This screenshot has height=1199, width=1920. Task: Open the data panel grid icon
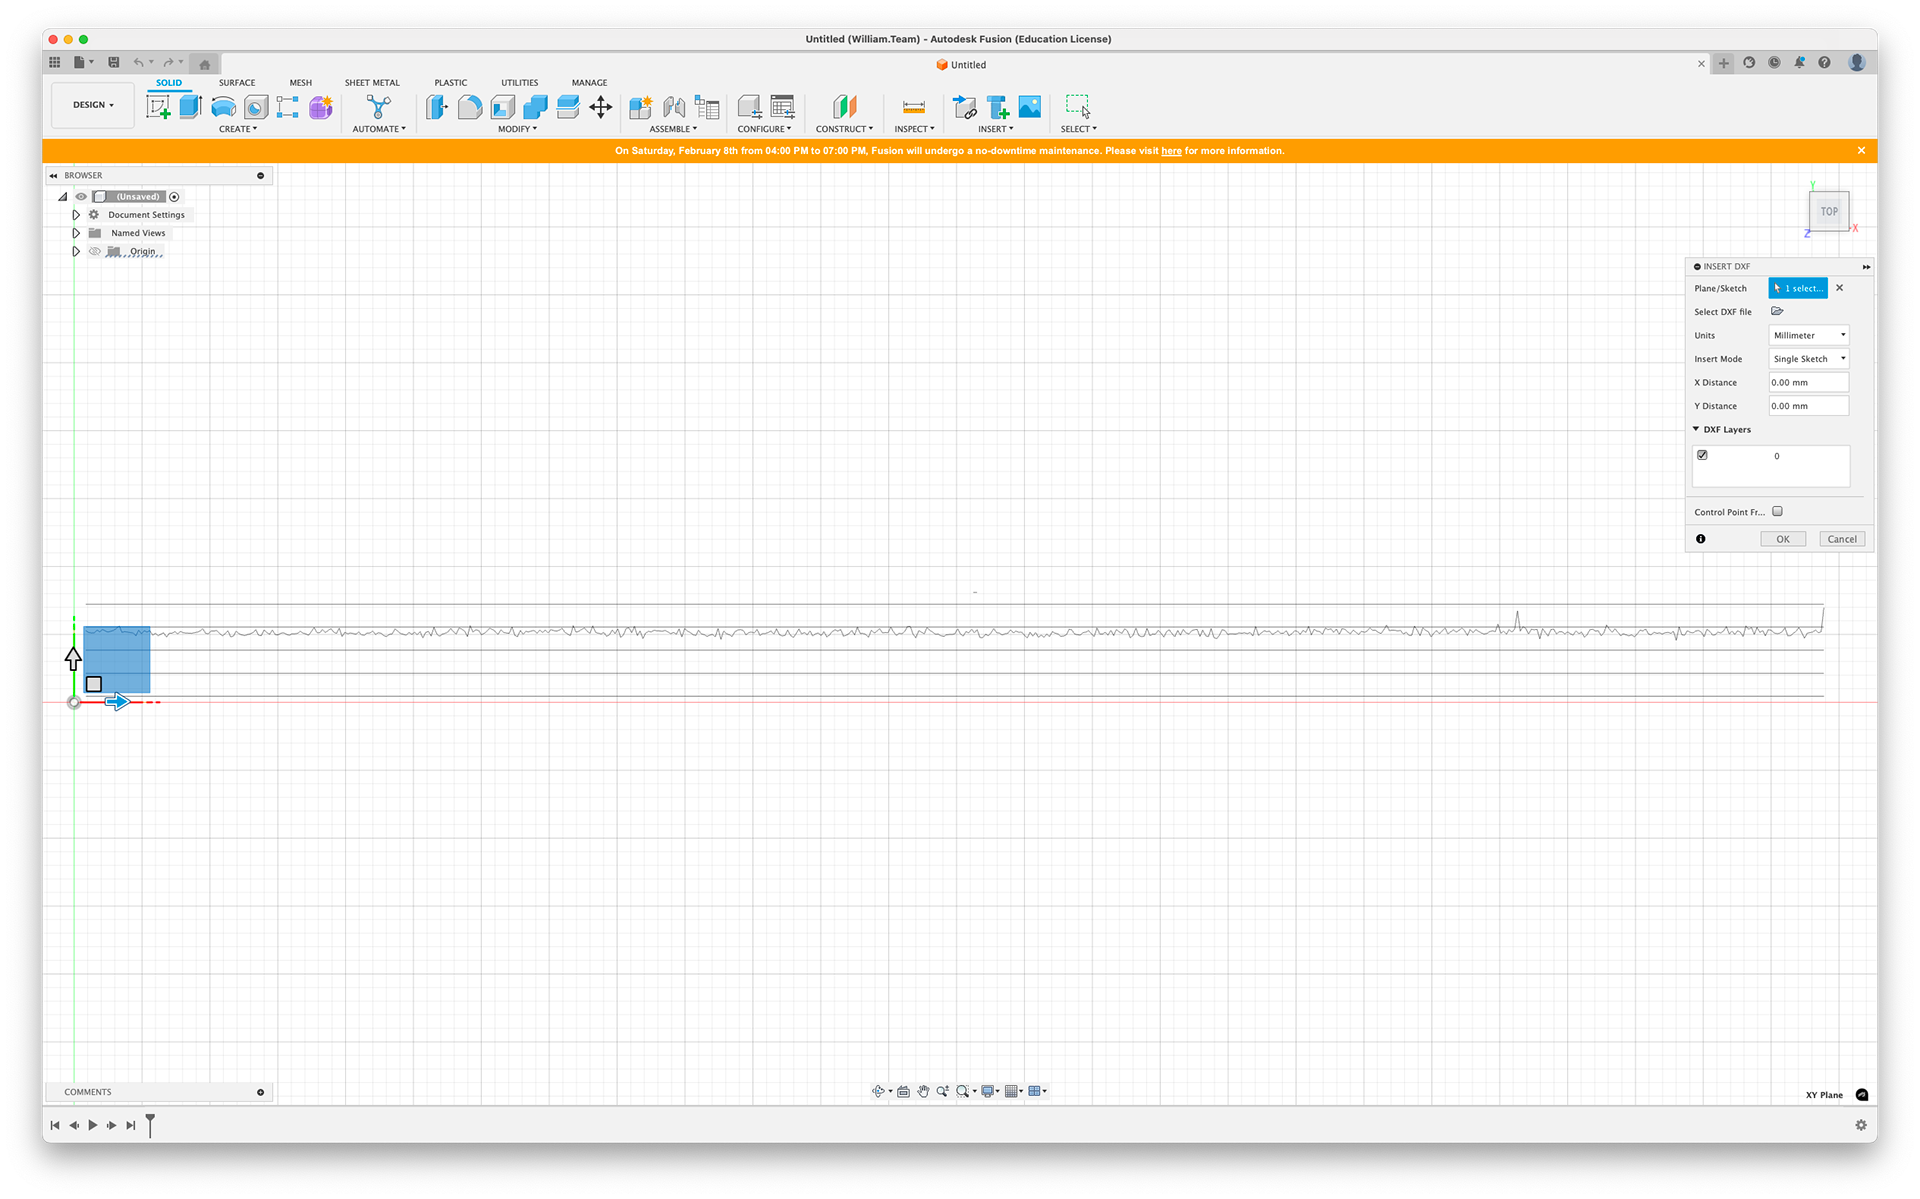pos(55,62)
